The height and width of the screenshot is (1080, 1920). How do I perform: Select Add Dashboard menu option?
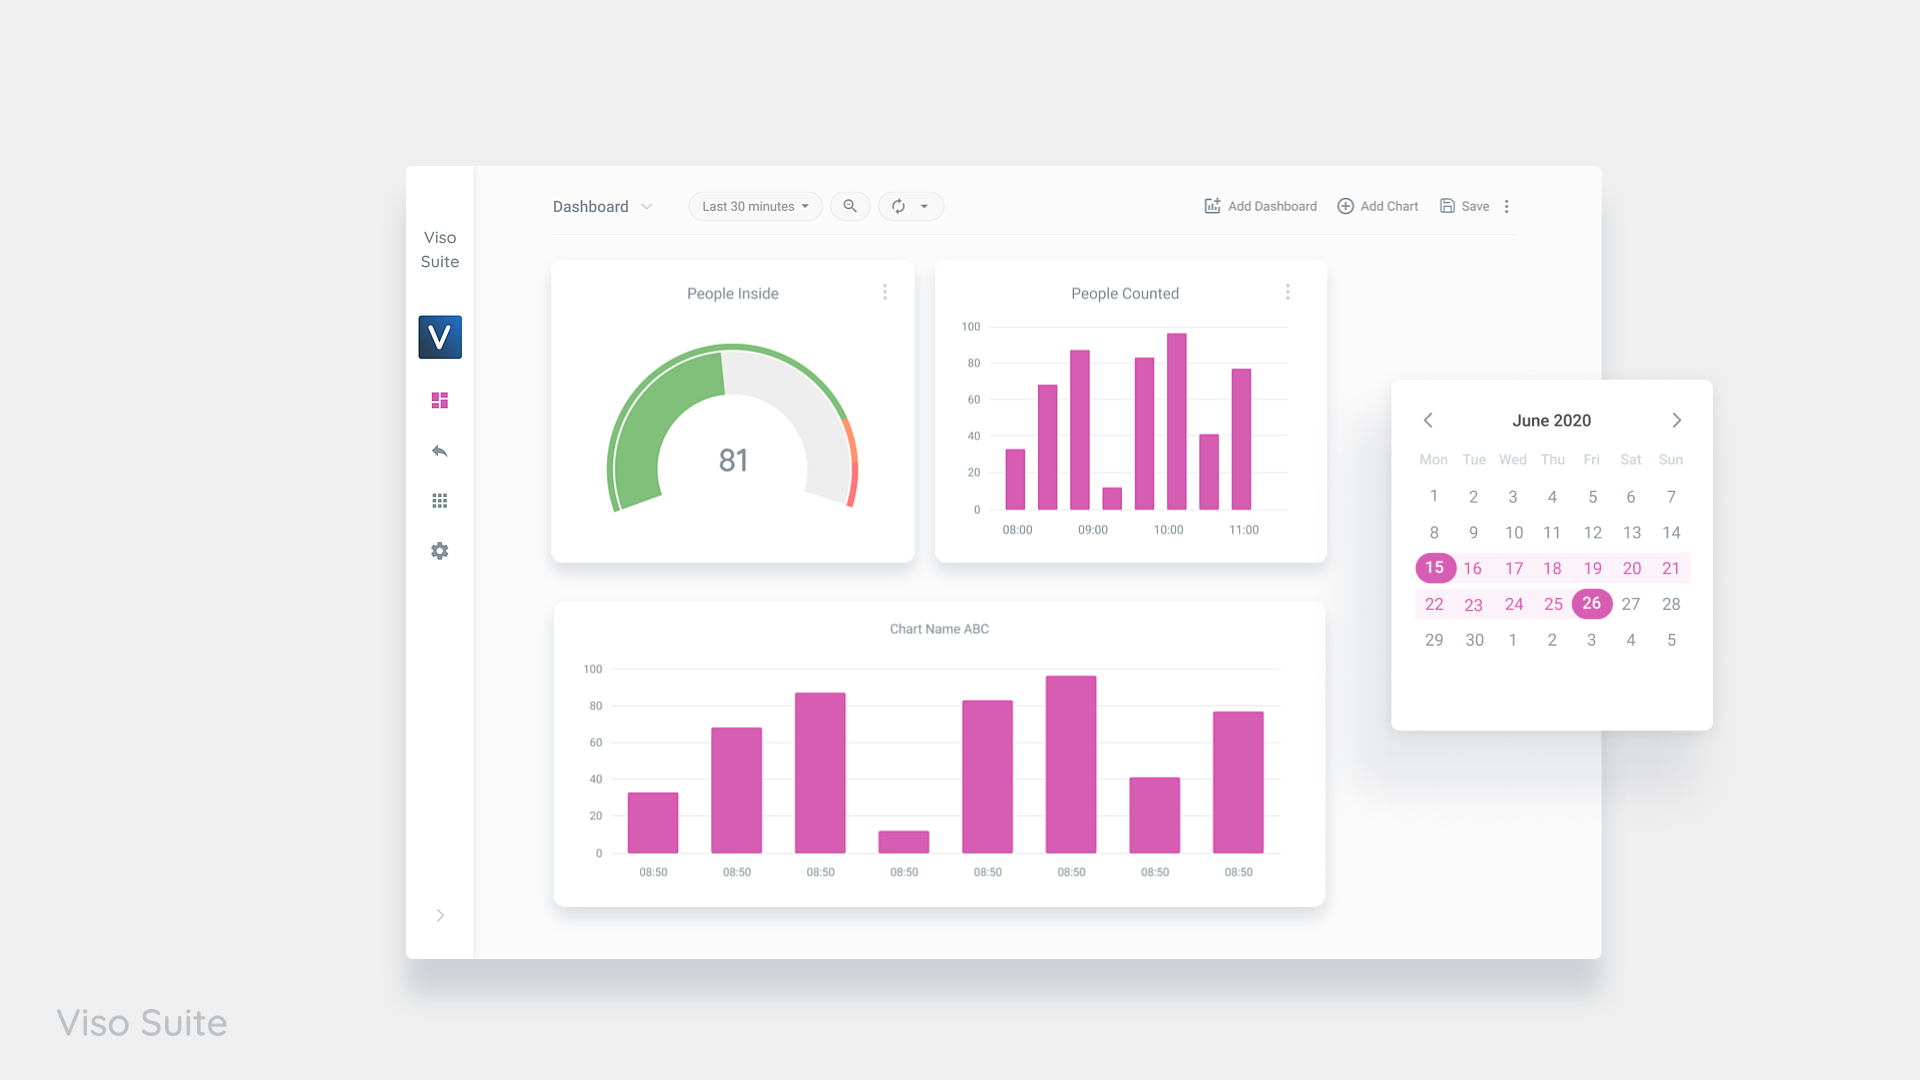tap(1259, 206)
